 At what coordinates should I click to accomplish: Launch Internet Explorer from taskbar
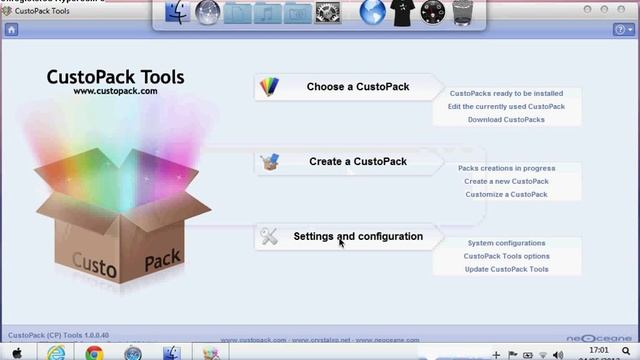click(56, 353)
